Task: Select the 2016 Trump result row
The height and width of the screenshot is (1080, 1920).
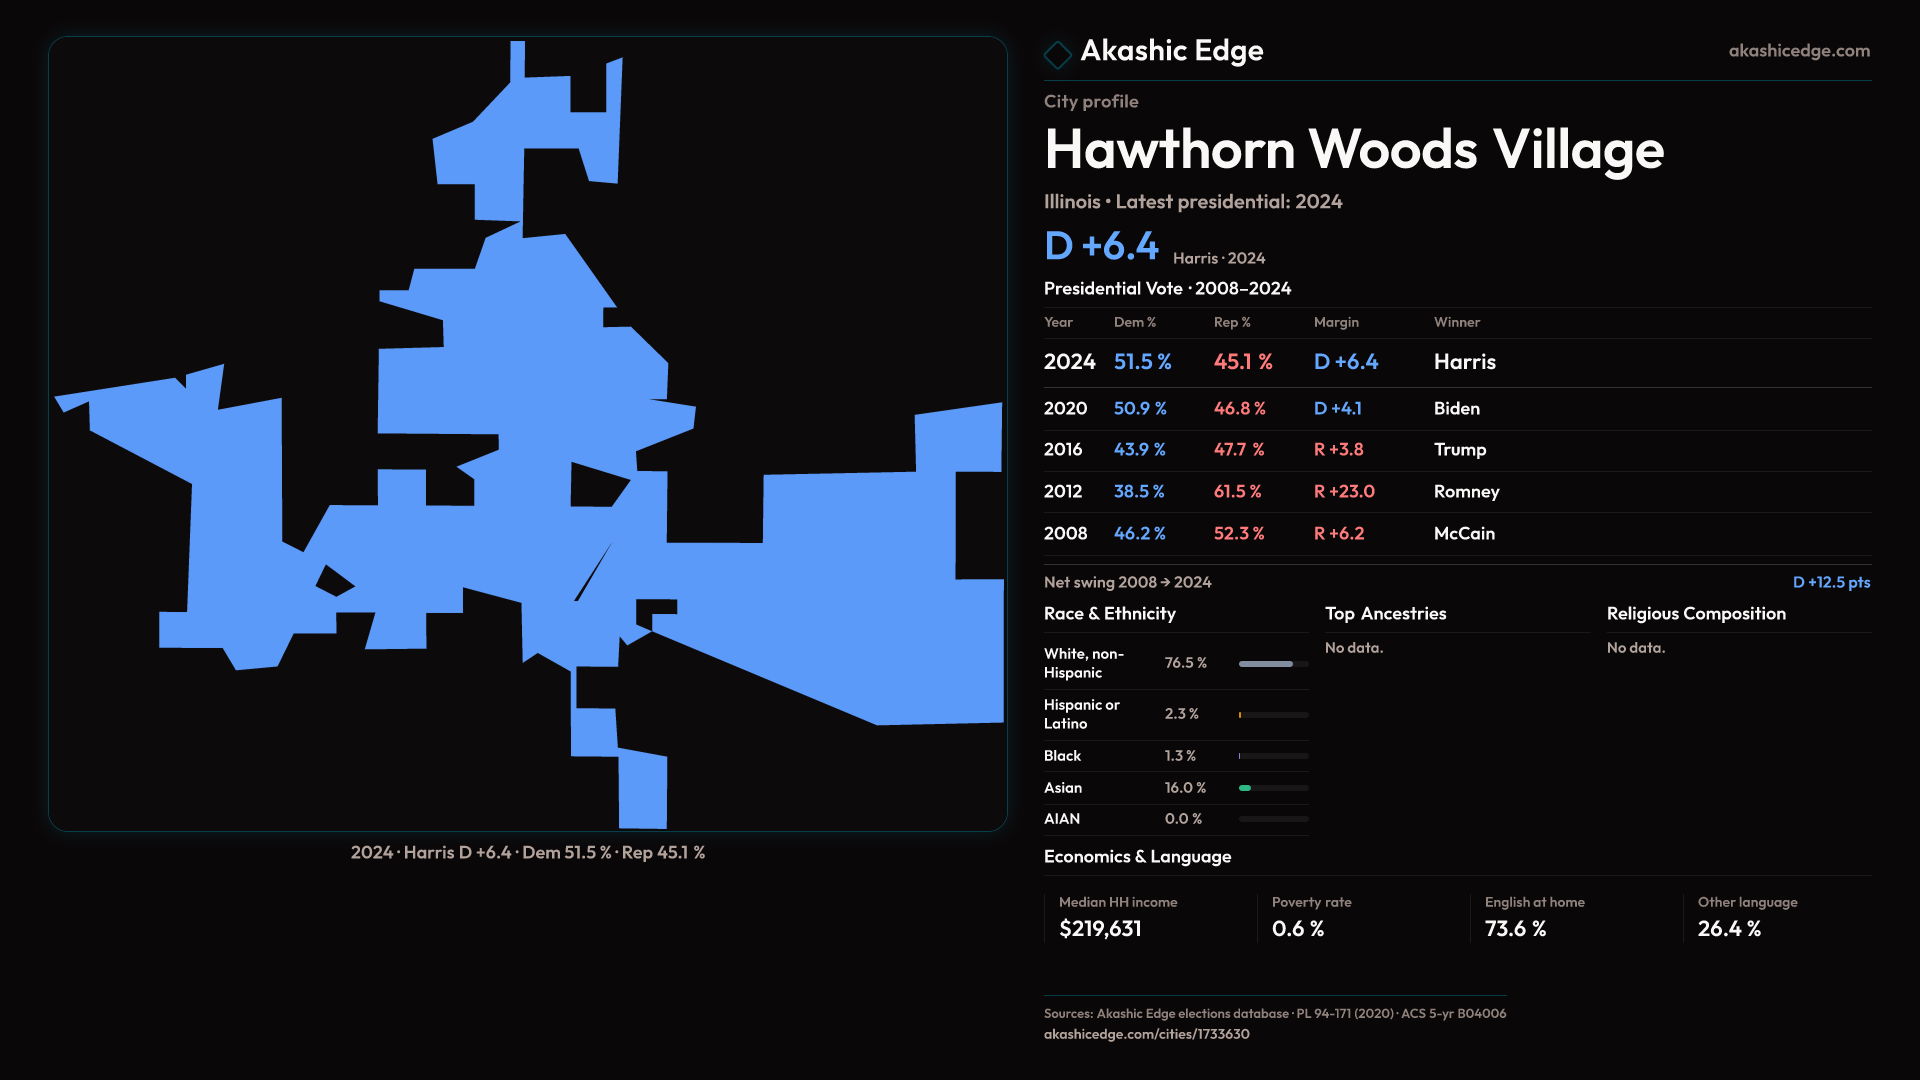Action: pyautogui.click(x=1456, y=450)
